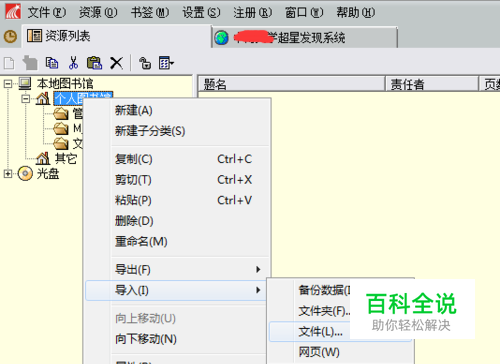Open the view mode list dropdown icon

click(x=166, y=63)
